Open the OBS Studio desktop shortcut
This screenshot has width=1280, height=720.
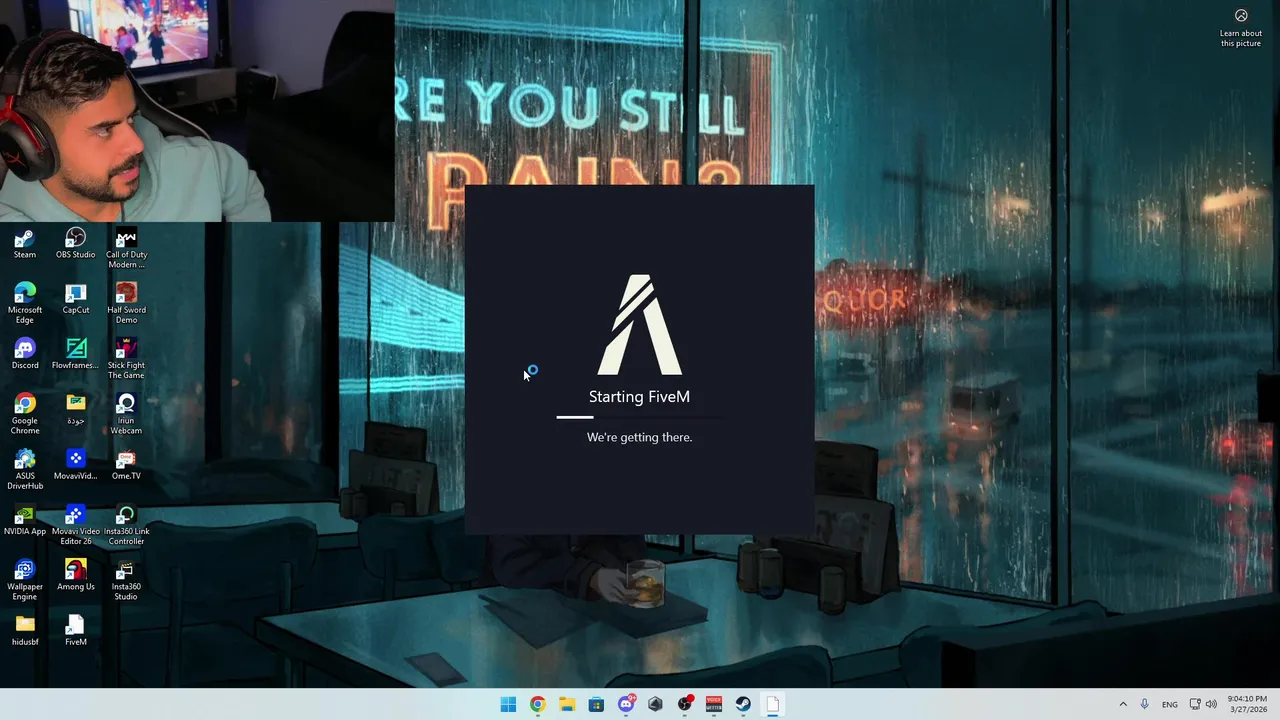(76, 243)
